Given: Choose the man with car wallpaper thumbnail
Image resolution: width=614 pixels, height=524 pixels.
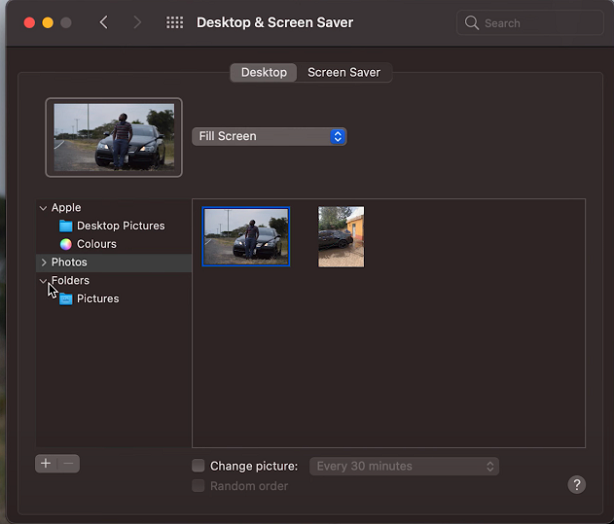Looking at the screenshot, I should [x=246, y=237].
